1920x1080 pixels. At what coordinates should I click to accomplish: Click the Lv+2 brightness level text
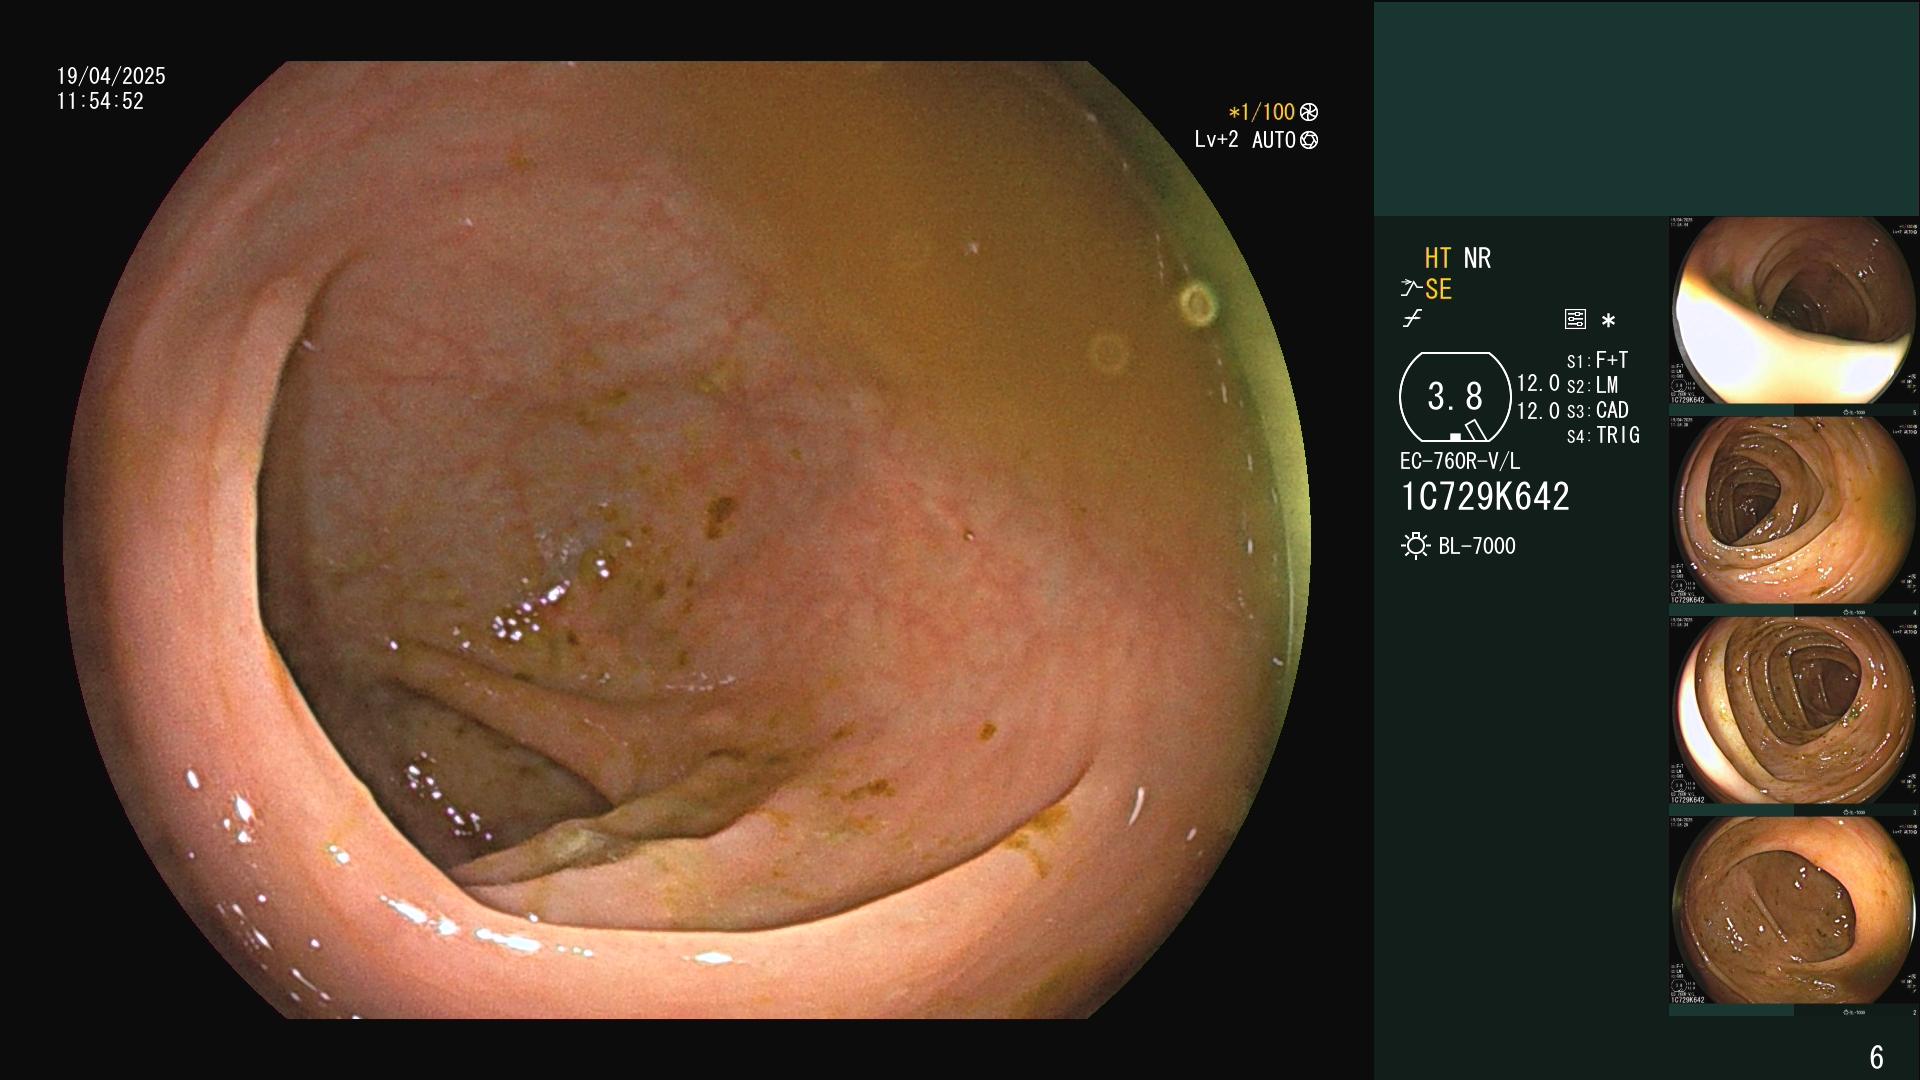pos(1216,140)
